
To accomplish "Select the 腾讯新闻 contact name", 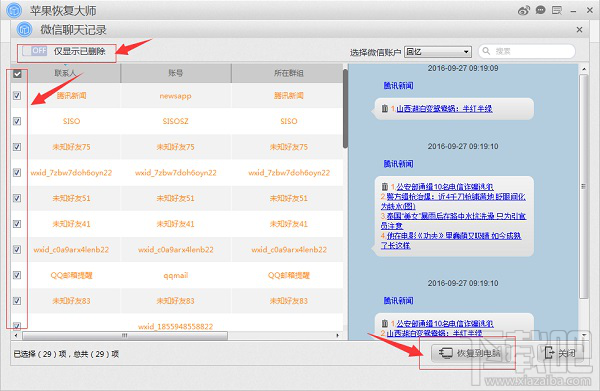I will coord(72,96).
